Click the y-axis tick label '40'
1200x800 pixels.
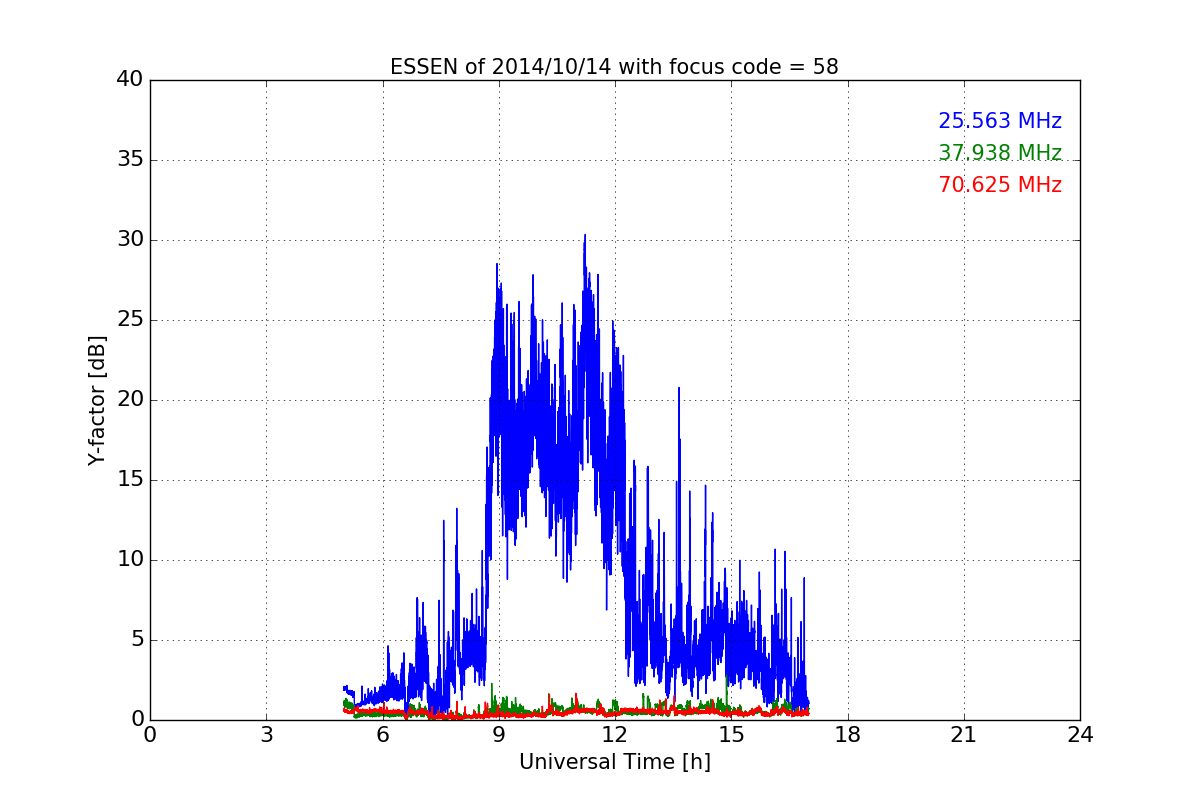129,80
